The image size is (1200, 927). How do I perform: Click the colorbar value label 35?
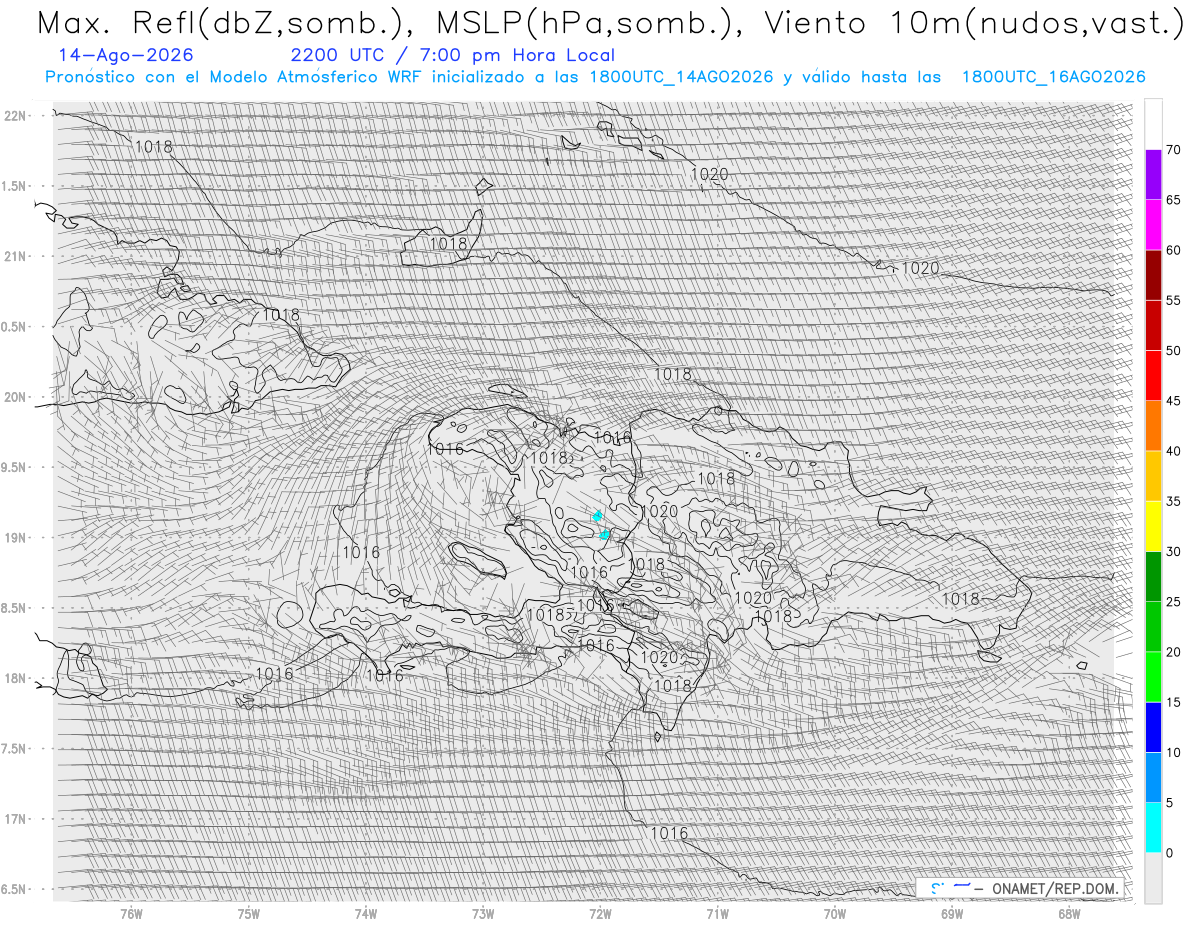tap(1173, 501)
